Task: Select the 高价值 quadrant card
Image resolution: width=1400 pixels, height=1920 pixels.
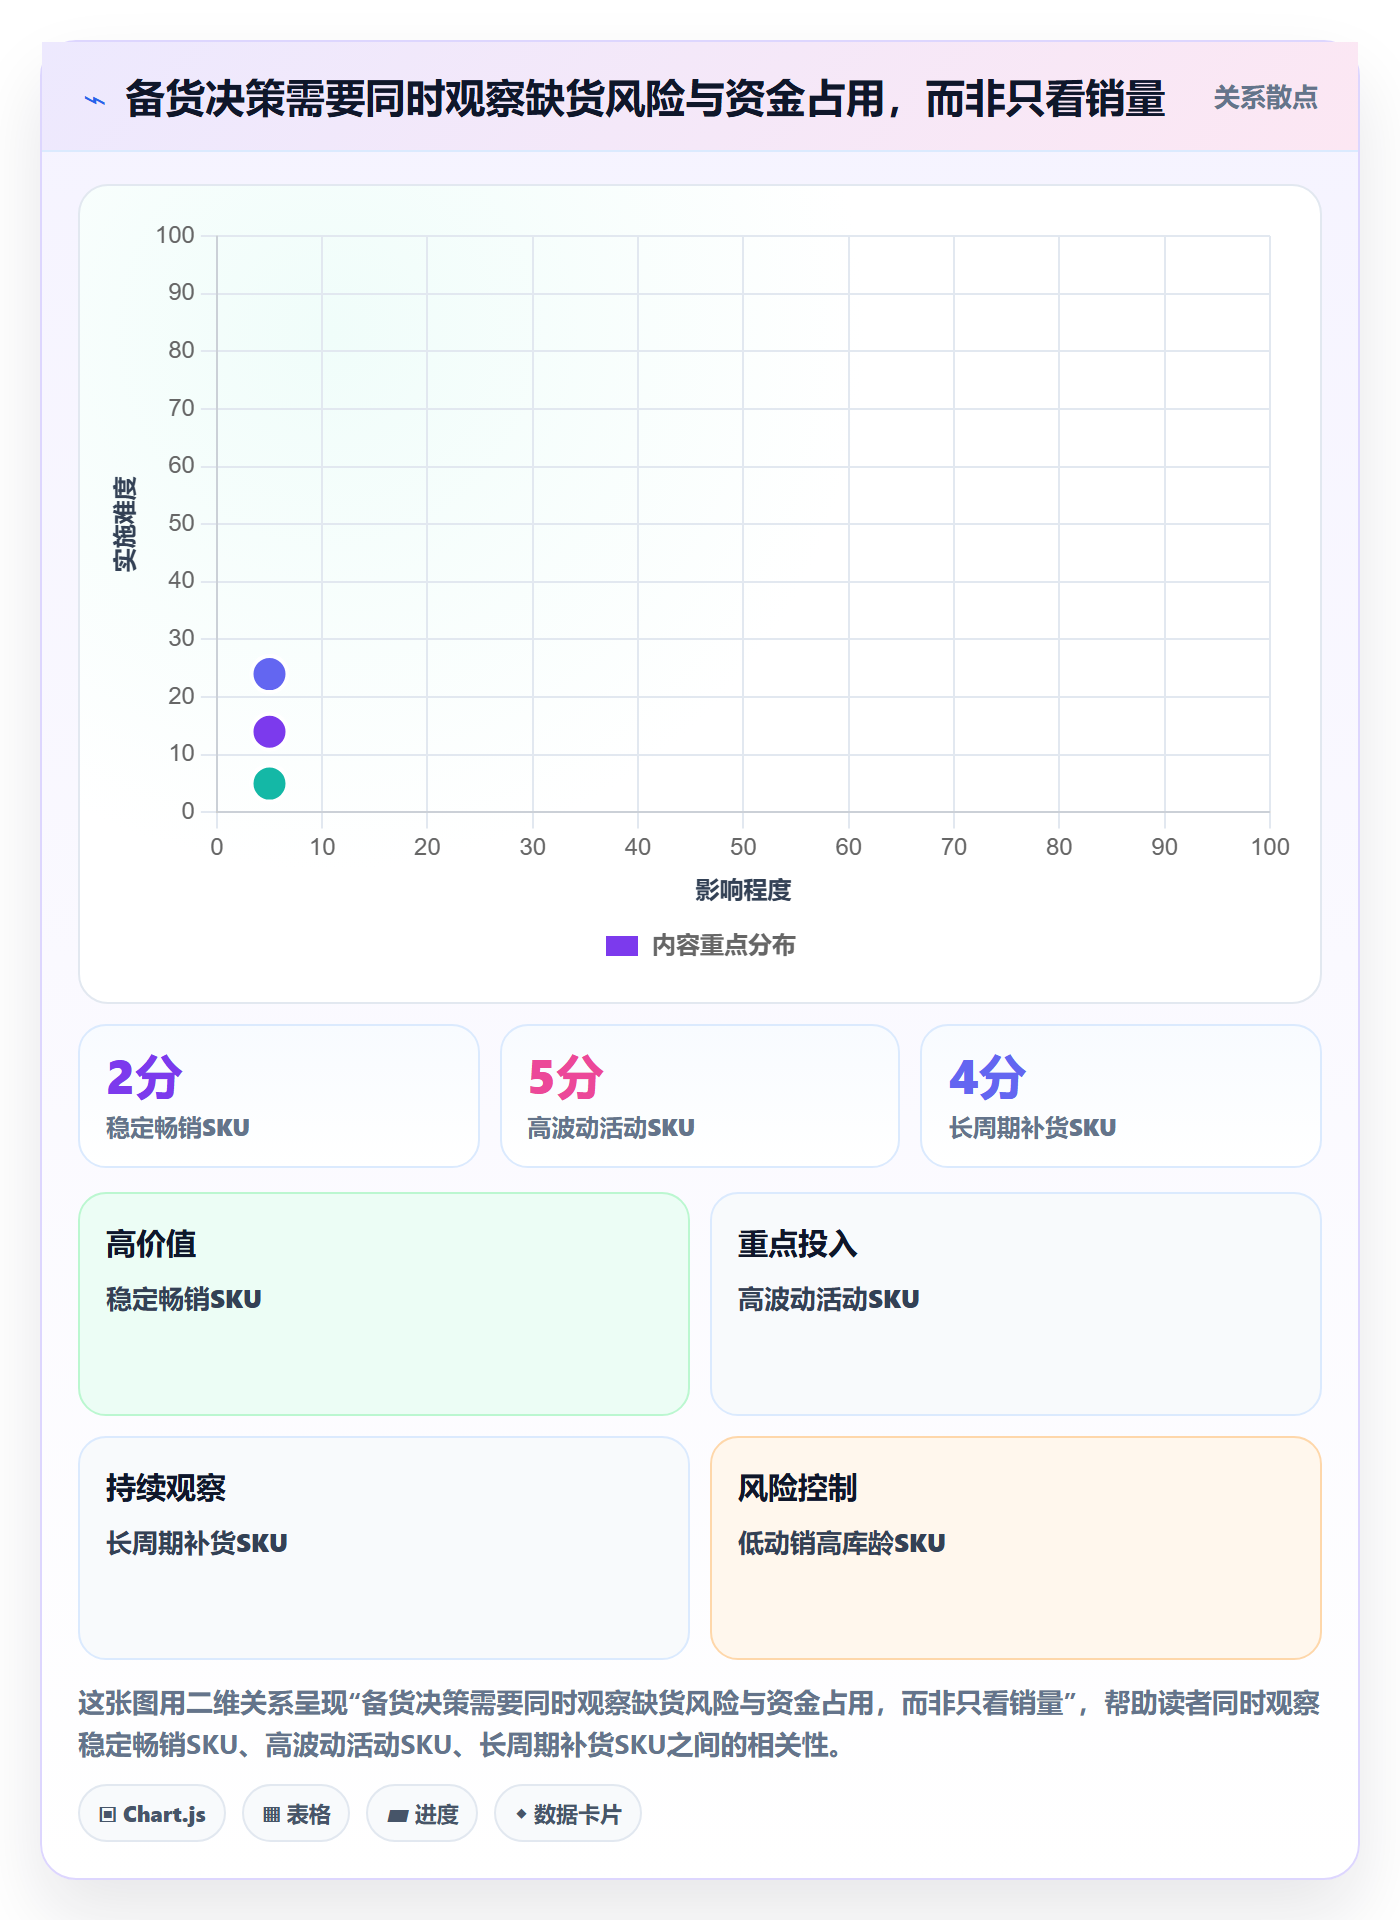Action: [384, 1304]
